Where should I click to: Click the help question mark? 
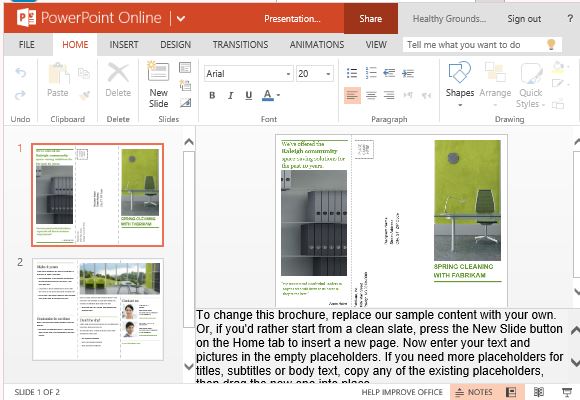click(570, 19)
